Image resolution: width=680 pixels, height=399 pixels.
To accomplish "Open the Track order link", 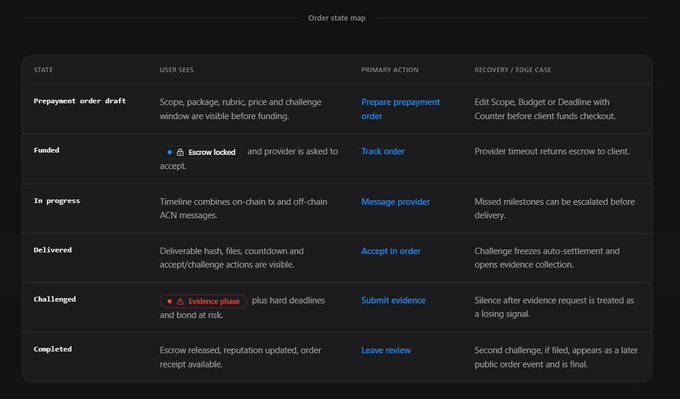I will (x=383, y=151).
